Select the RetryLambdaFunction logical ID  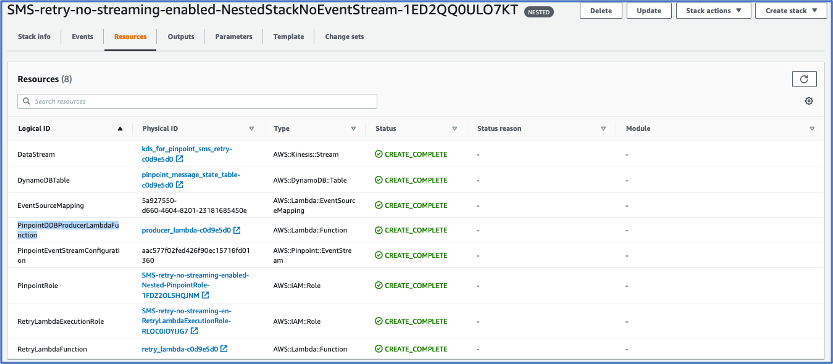(52, 349)
